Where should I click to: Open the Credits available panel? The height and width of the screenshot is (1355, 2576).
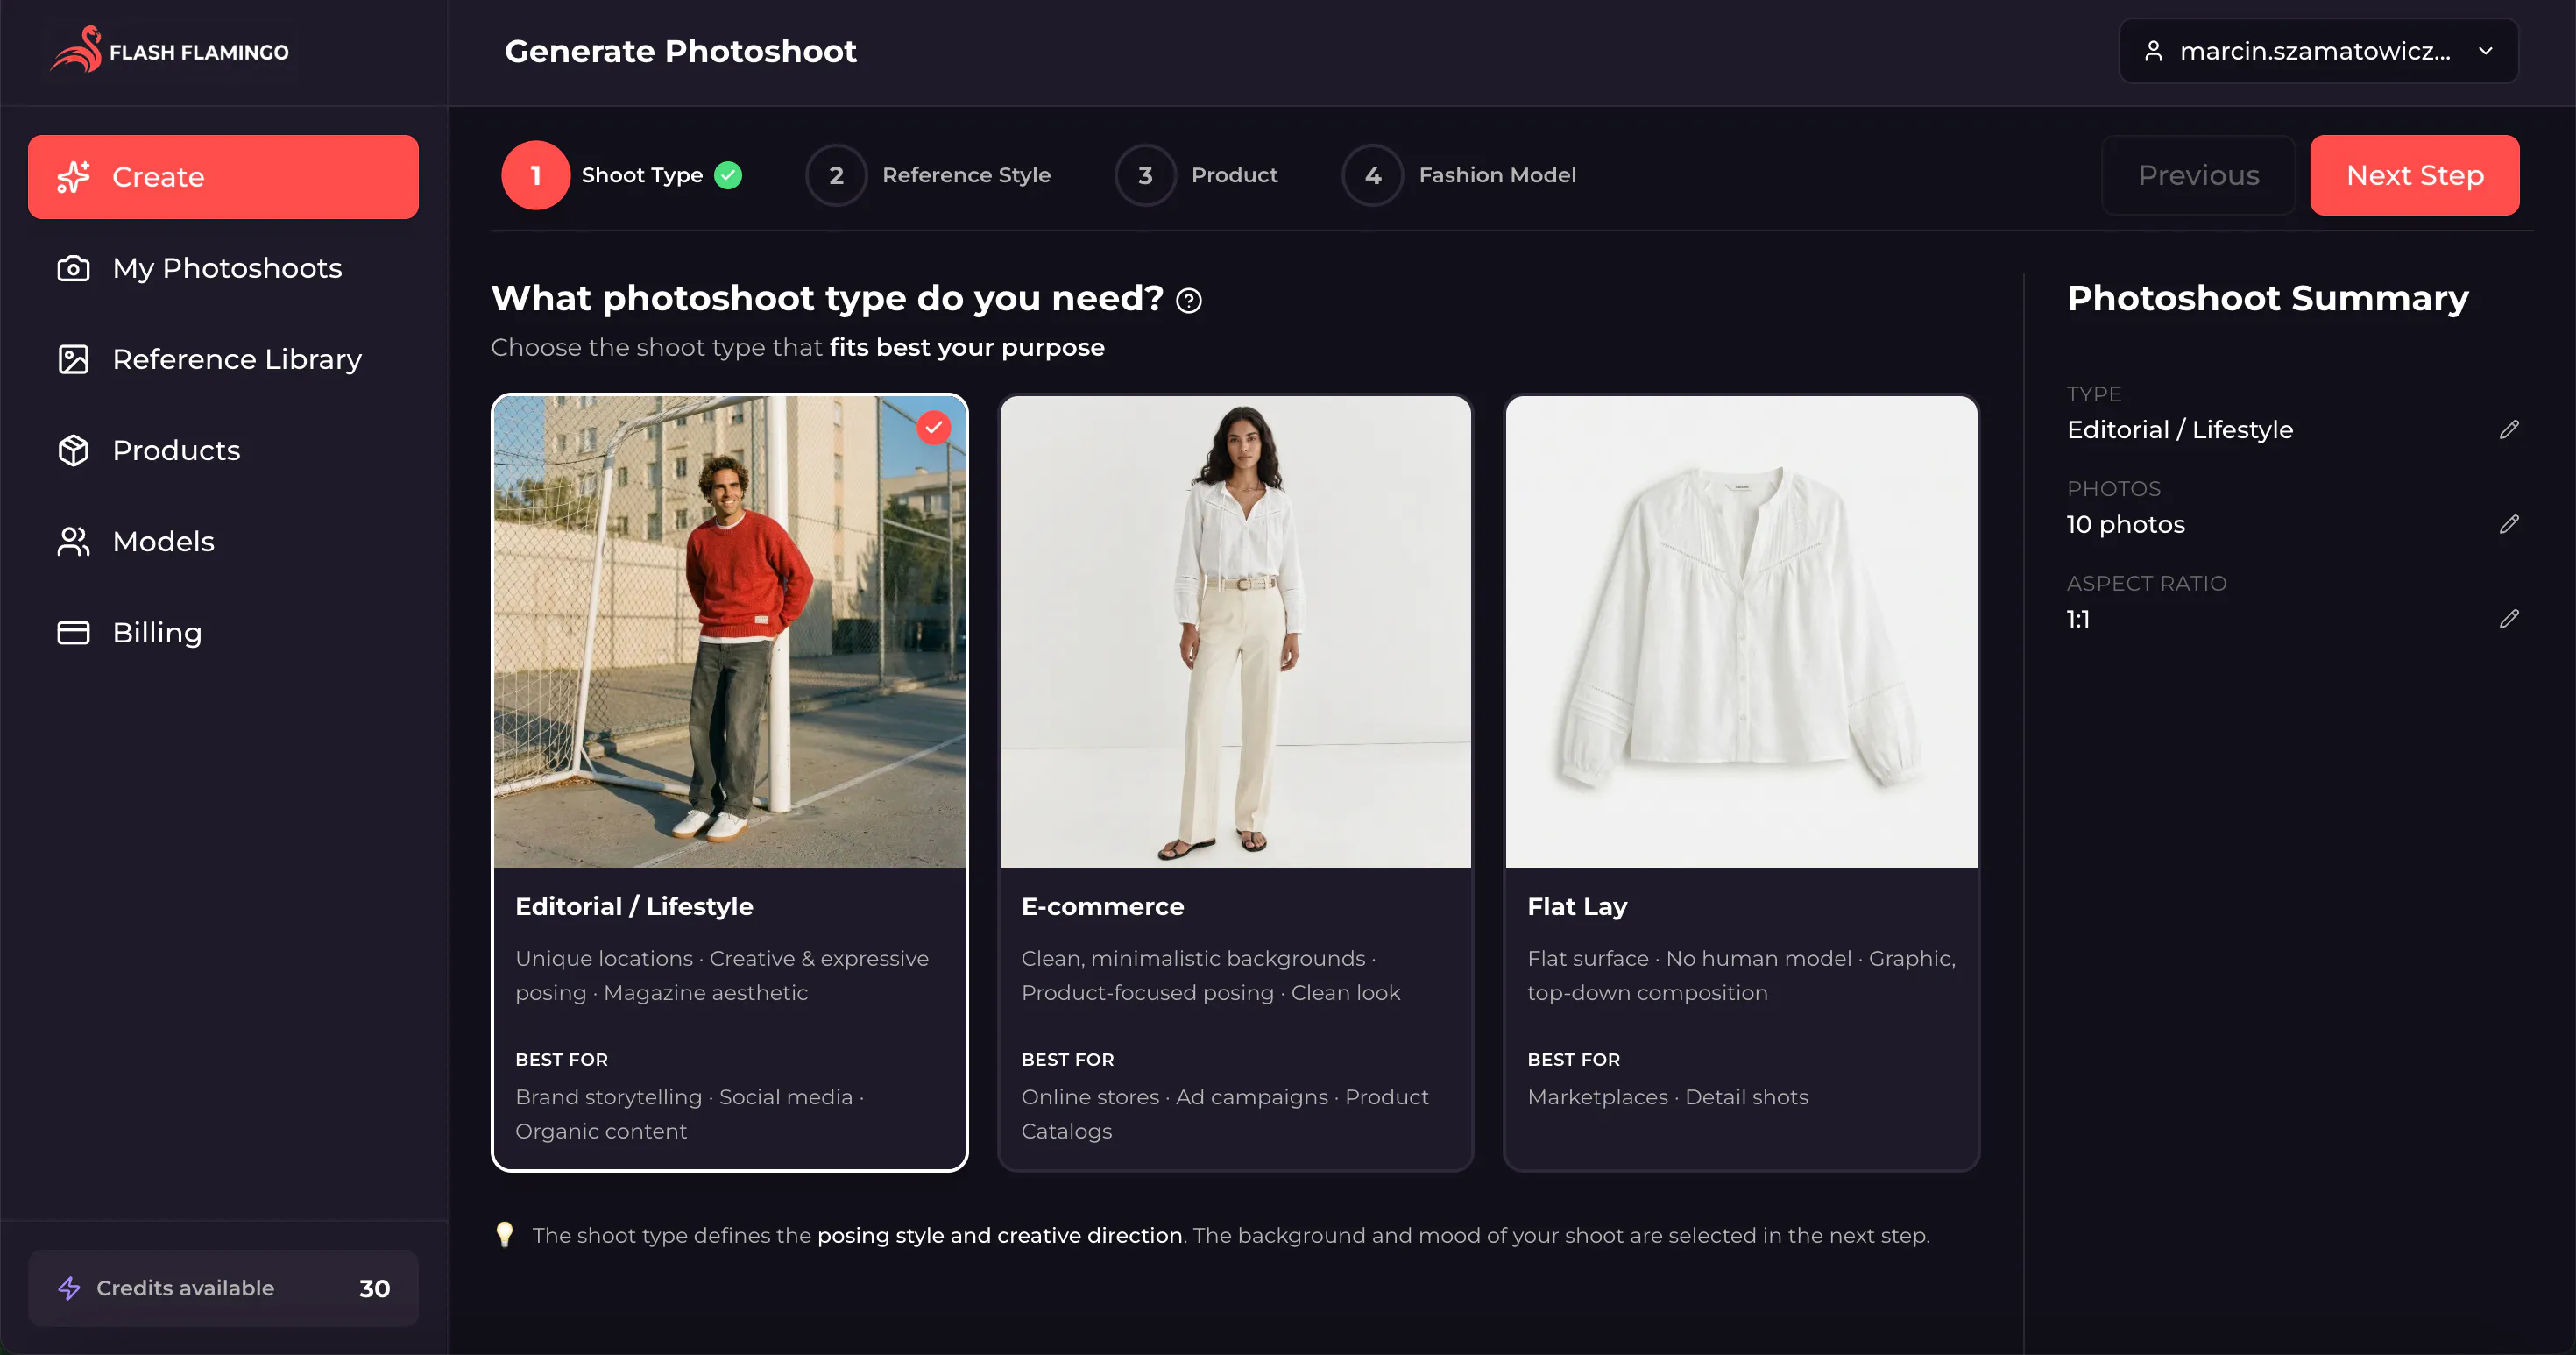click(223, 1288)
